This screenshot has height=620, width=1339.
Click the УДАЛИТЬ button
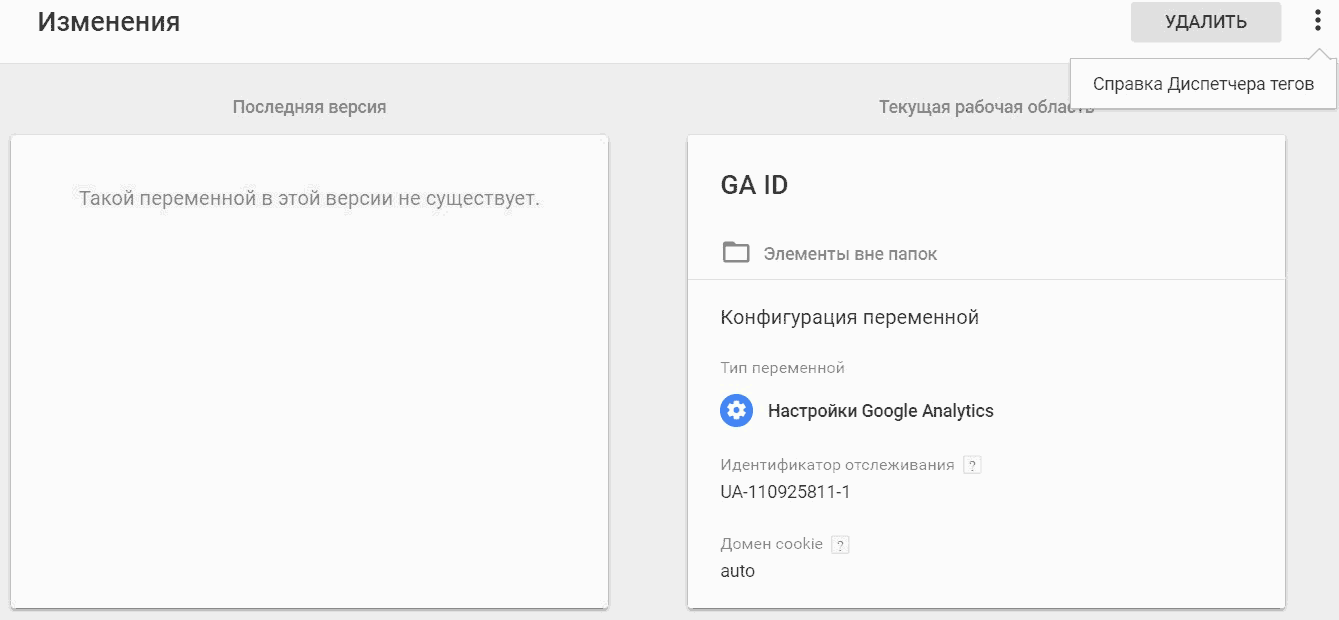click(1206, 22)
